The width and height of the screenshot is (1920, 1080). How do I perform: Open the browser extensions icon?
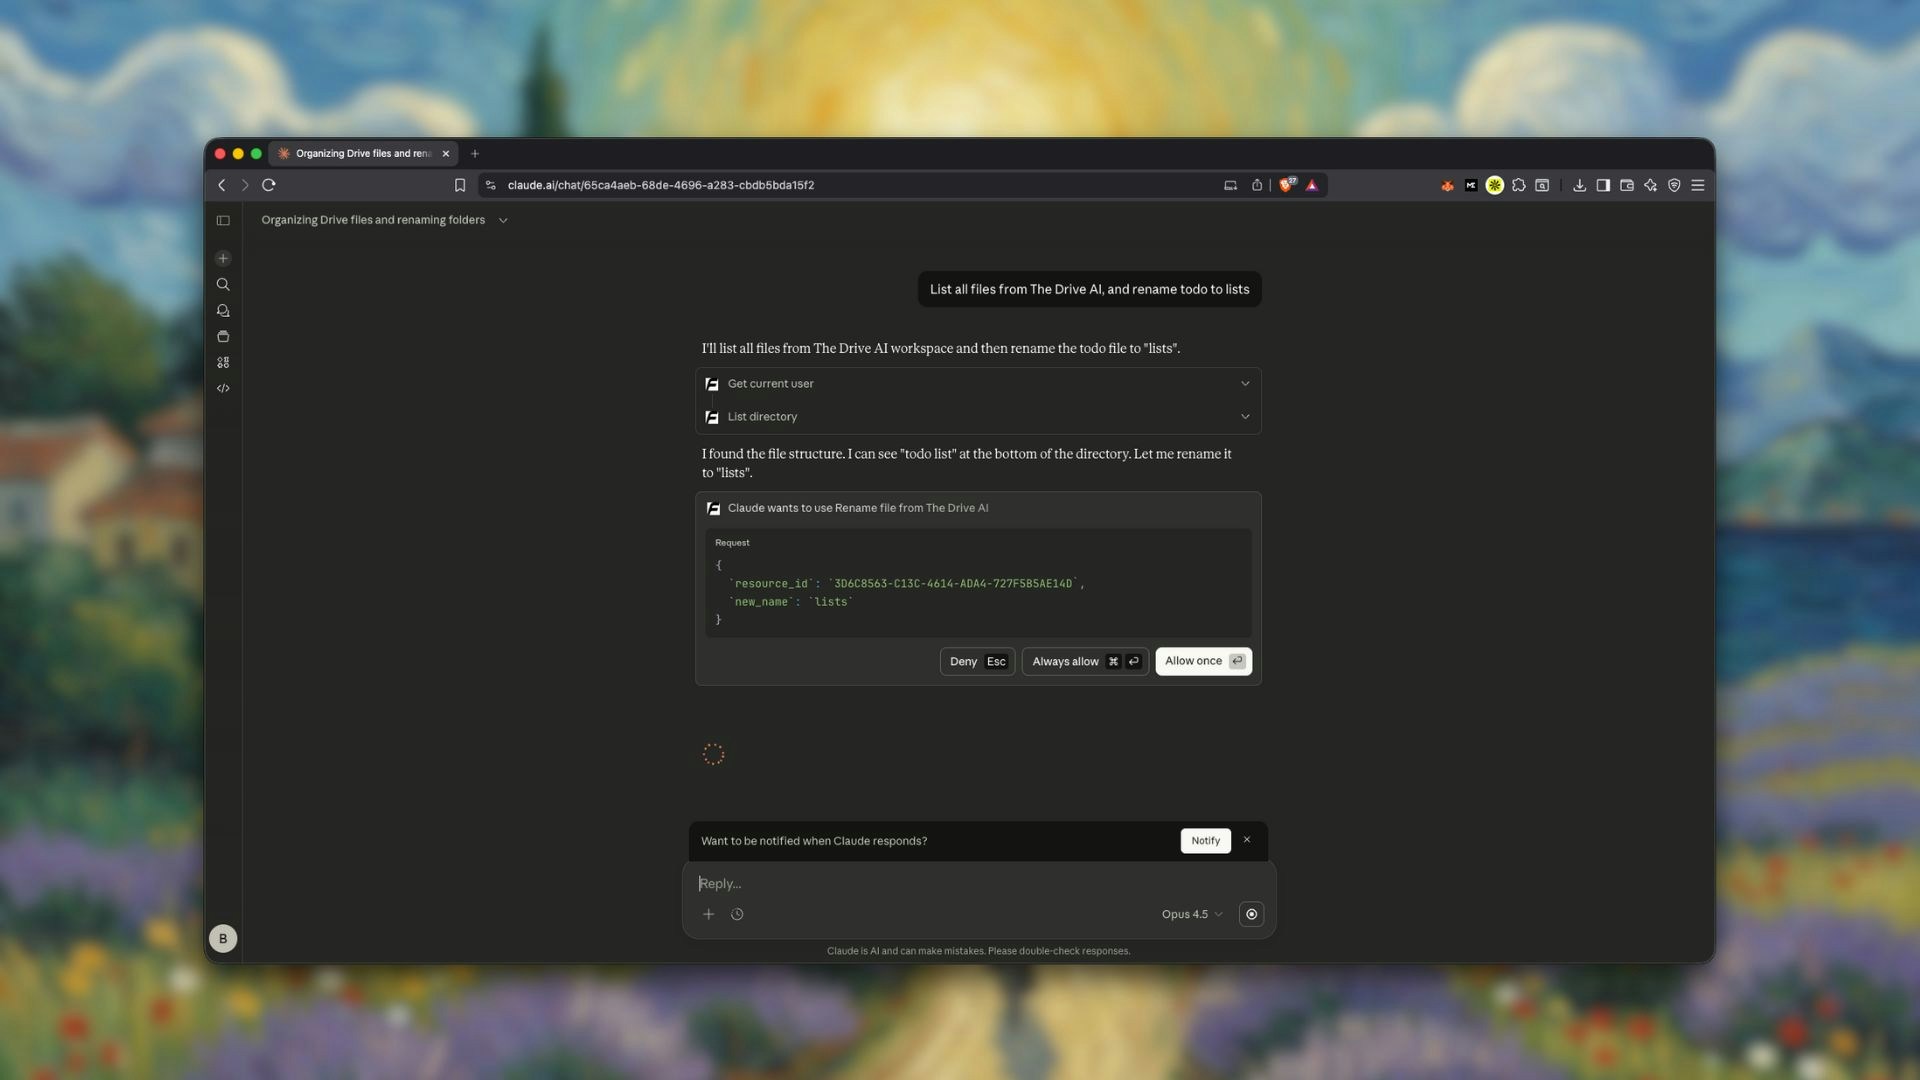(1519, 185)
